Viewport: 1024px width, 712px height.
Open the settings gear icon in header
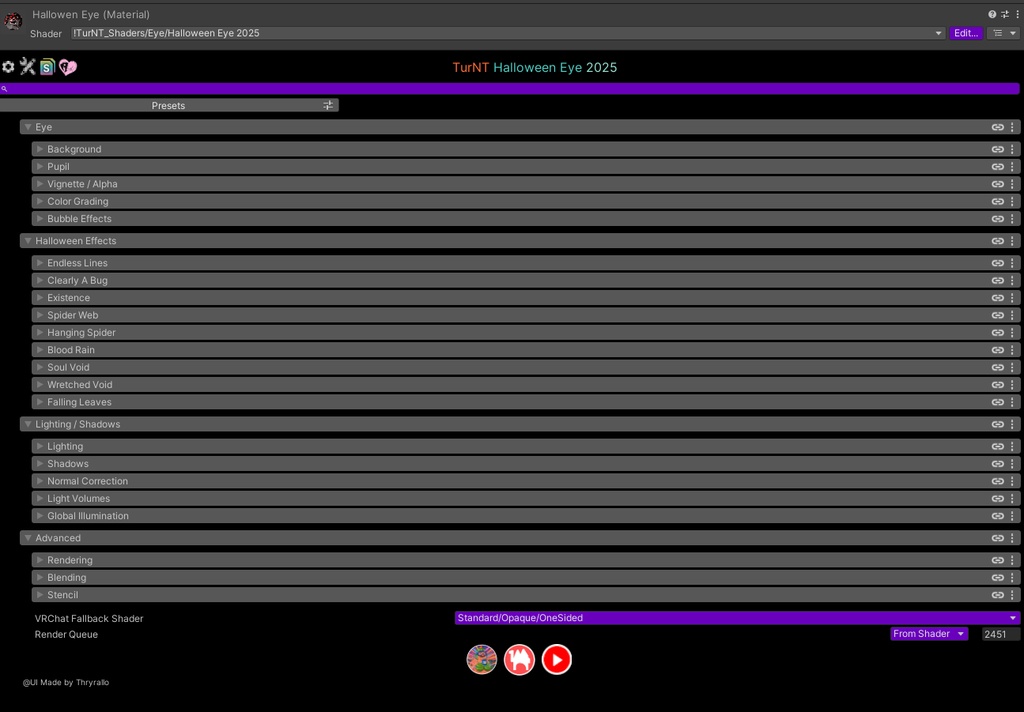point(8,67)
